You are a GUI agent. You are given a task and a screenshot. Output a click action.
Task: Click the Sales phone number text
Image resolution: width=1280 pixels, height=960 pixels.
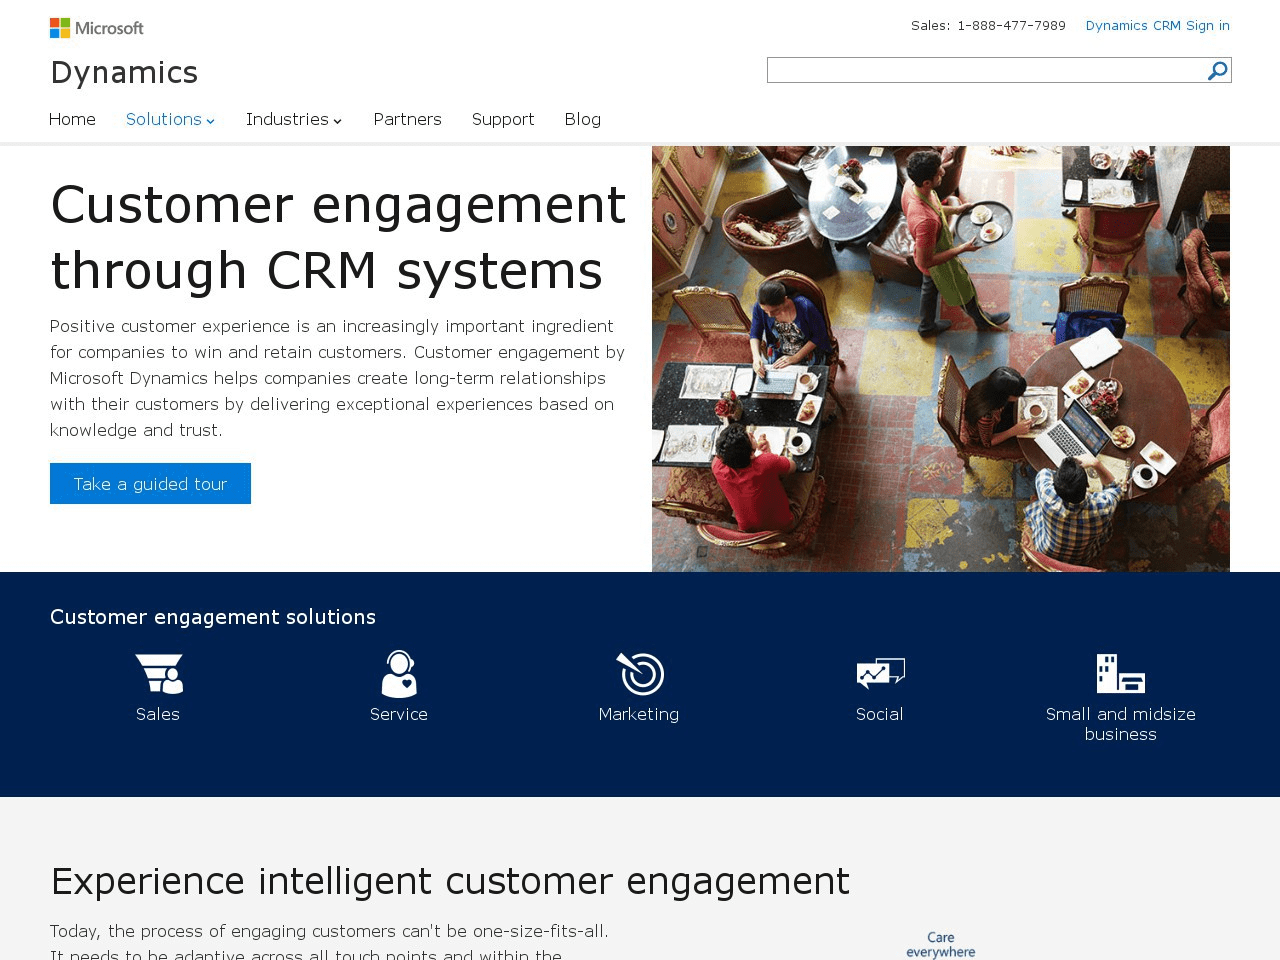coord(988,26)
